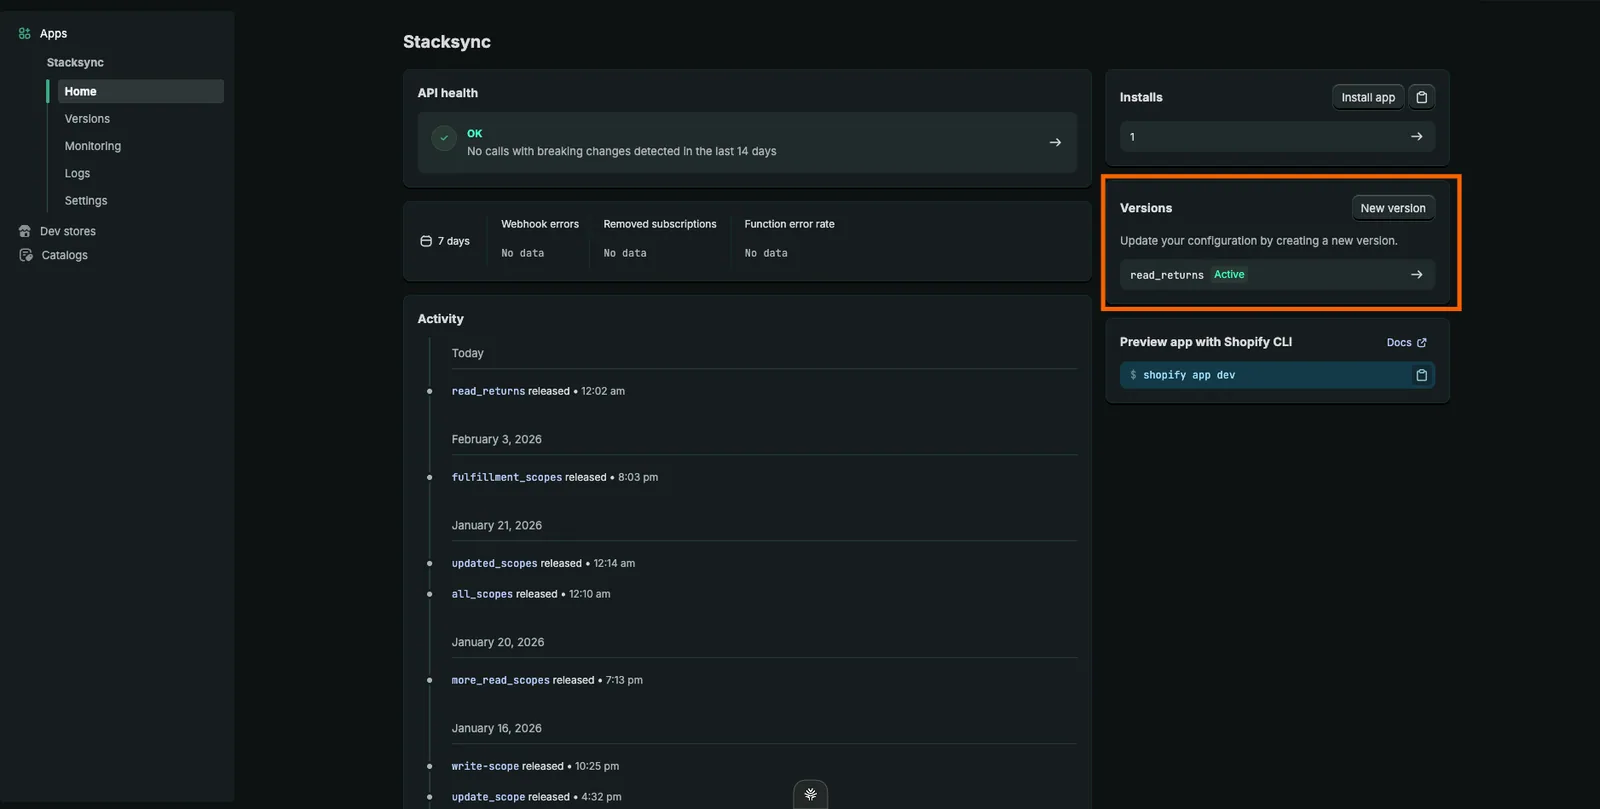The height and width of the screenshot is (809, 1600).
Task: Open the Dev stores storefront icon
Action: click(25, 231)
